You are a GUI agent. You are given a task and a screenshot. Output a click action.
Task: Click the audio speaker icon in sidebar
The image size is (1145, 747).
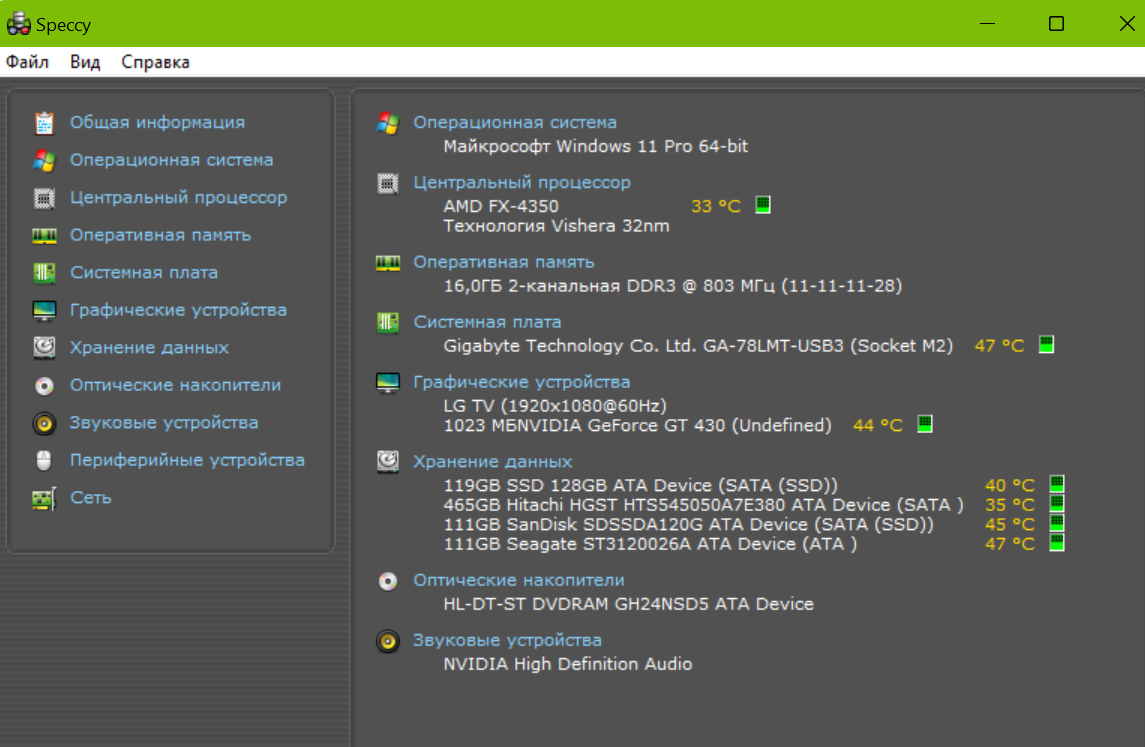tap(44, 423)
